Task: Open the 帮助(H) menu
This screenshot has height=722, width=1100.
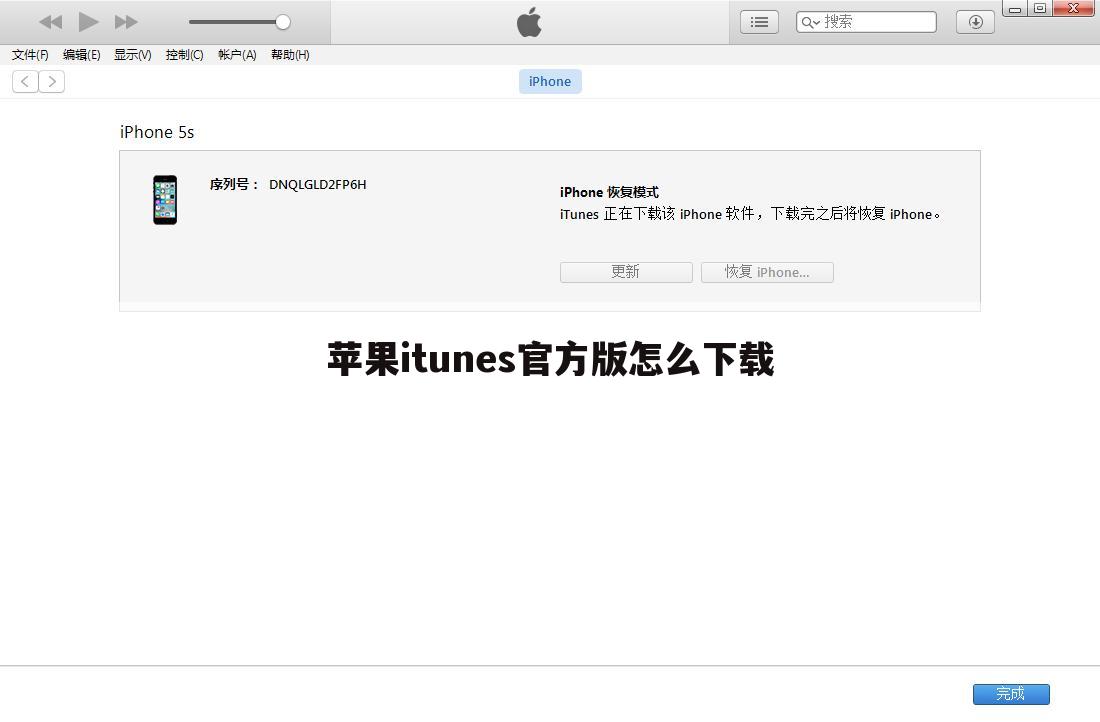Action: click(290, 55)
